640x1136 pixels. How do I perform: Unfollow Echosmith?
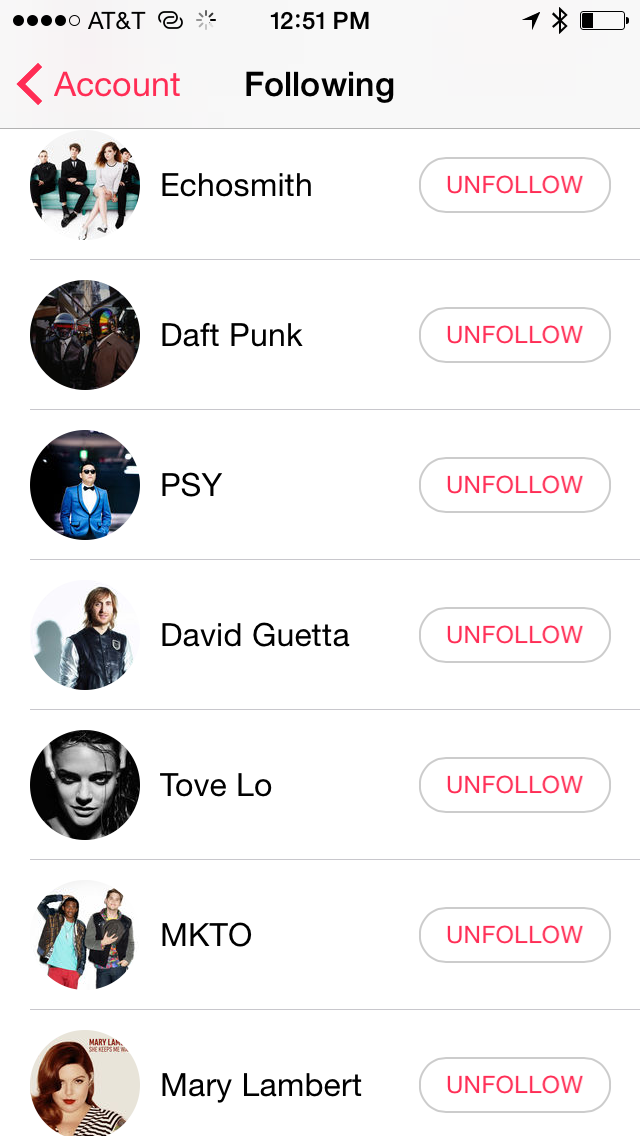coord(514,185)
